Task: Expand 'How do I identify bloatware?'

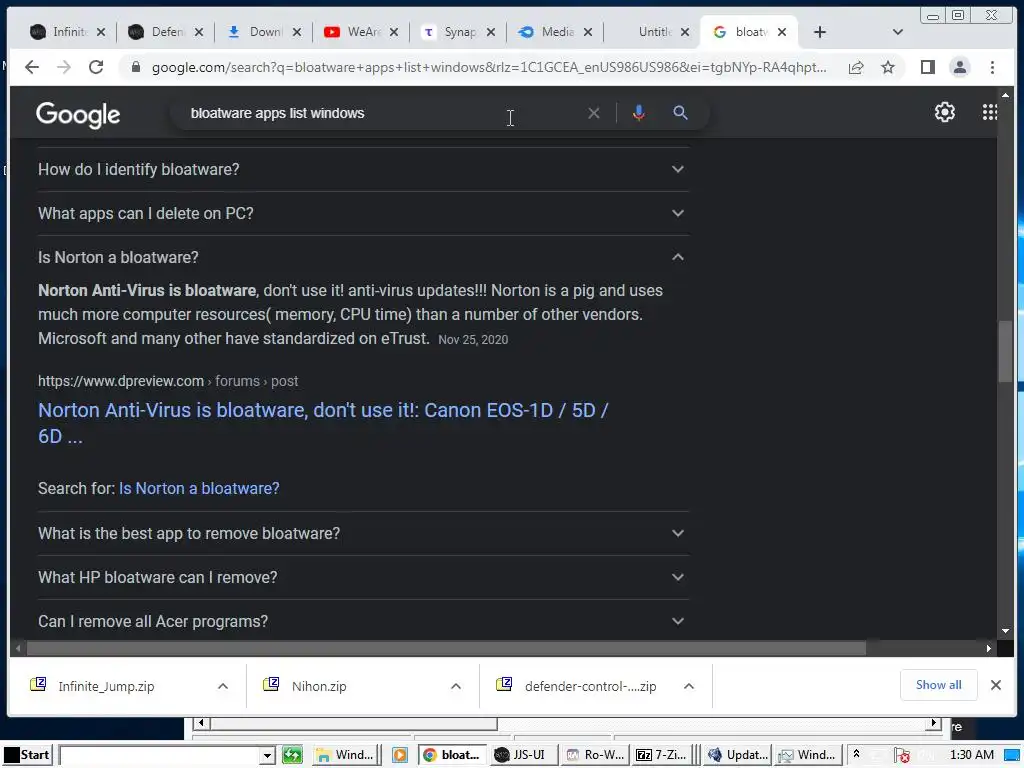Action: click(363, 169)
